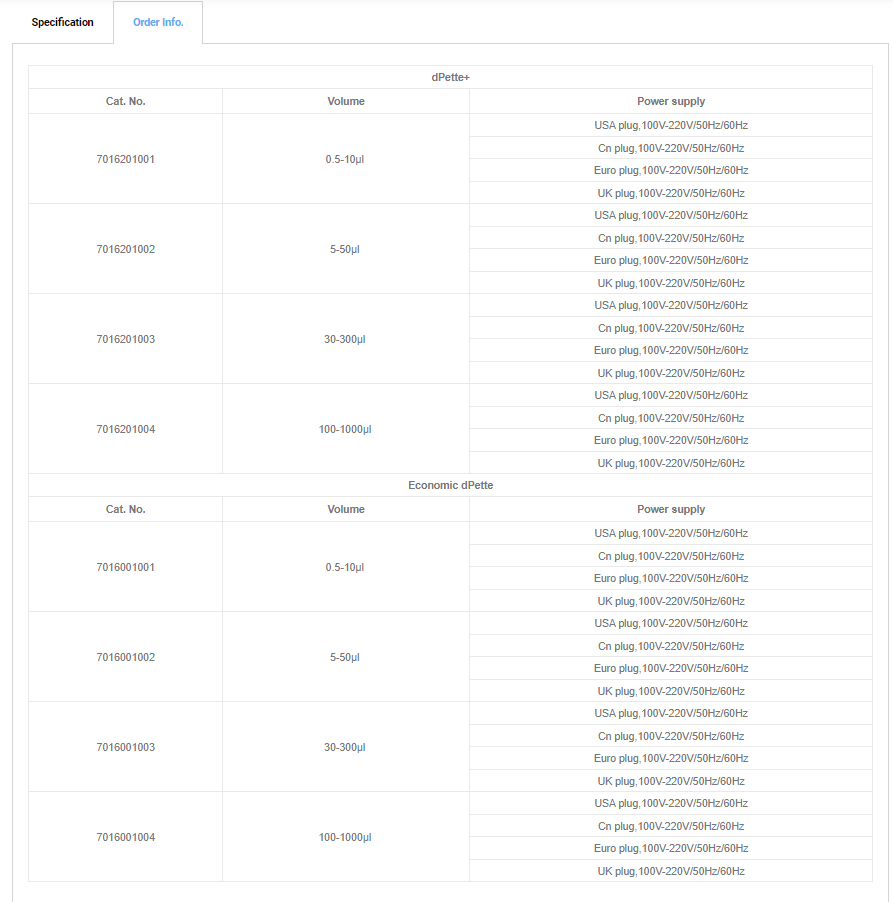Image resolution: width=893 pixels, height=902 pixels.
Task: Switch to the Specification tab
Action: [x=62, y=22]
